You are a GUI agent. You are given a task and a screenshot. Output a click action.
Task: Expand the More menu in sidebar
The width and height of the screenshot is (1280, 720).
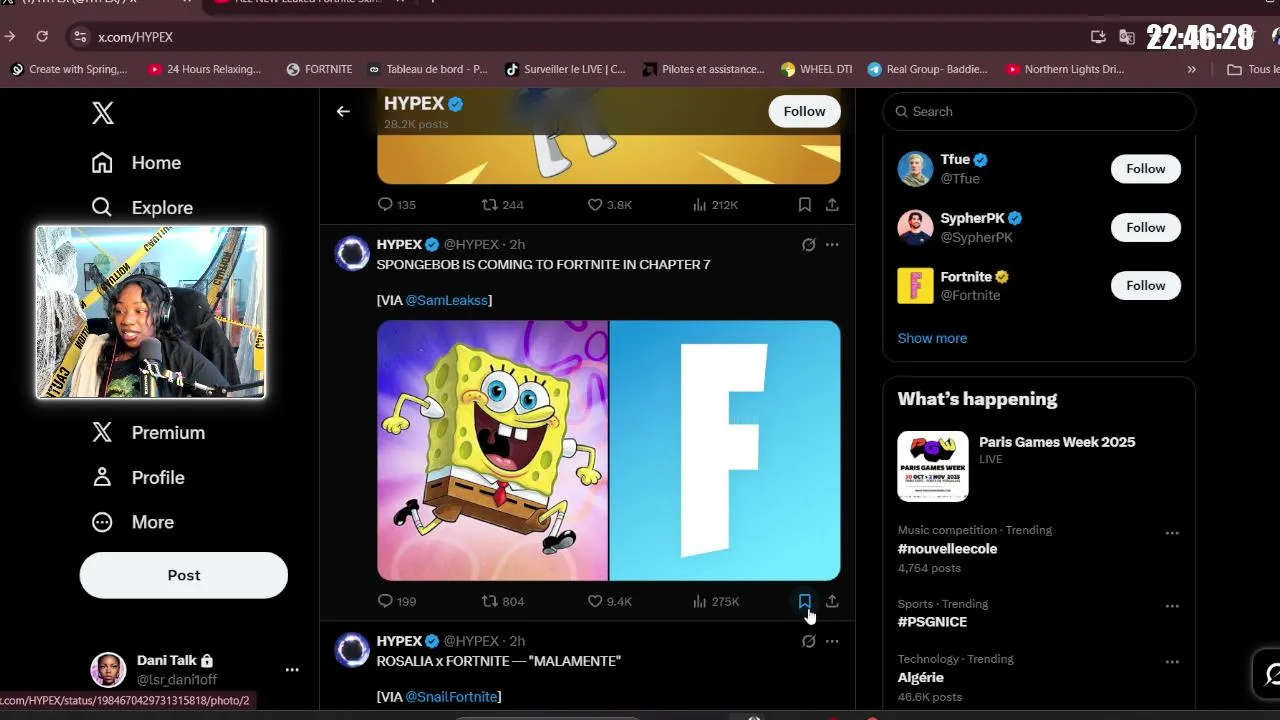click(132, 522)
